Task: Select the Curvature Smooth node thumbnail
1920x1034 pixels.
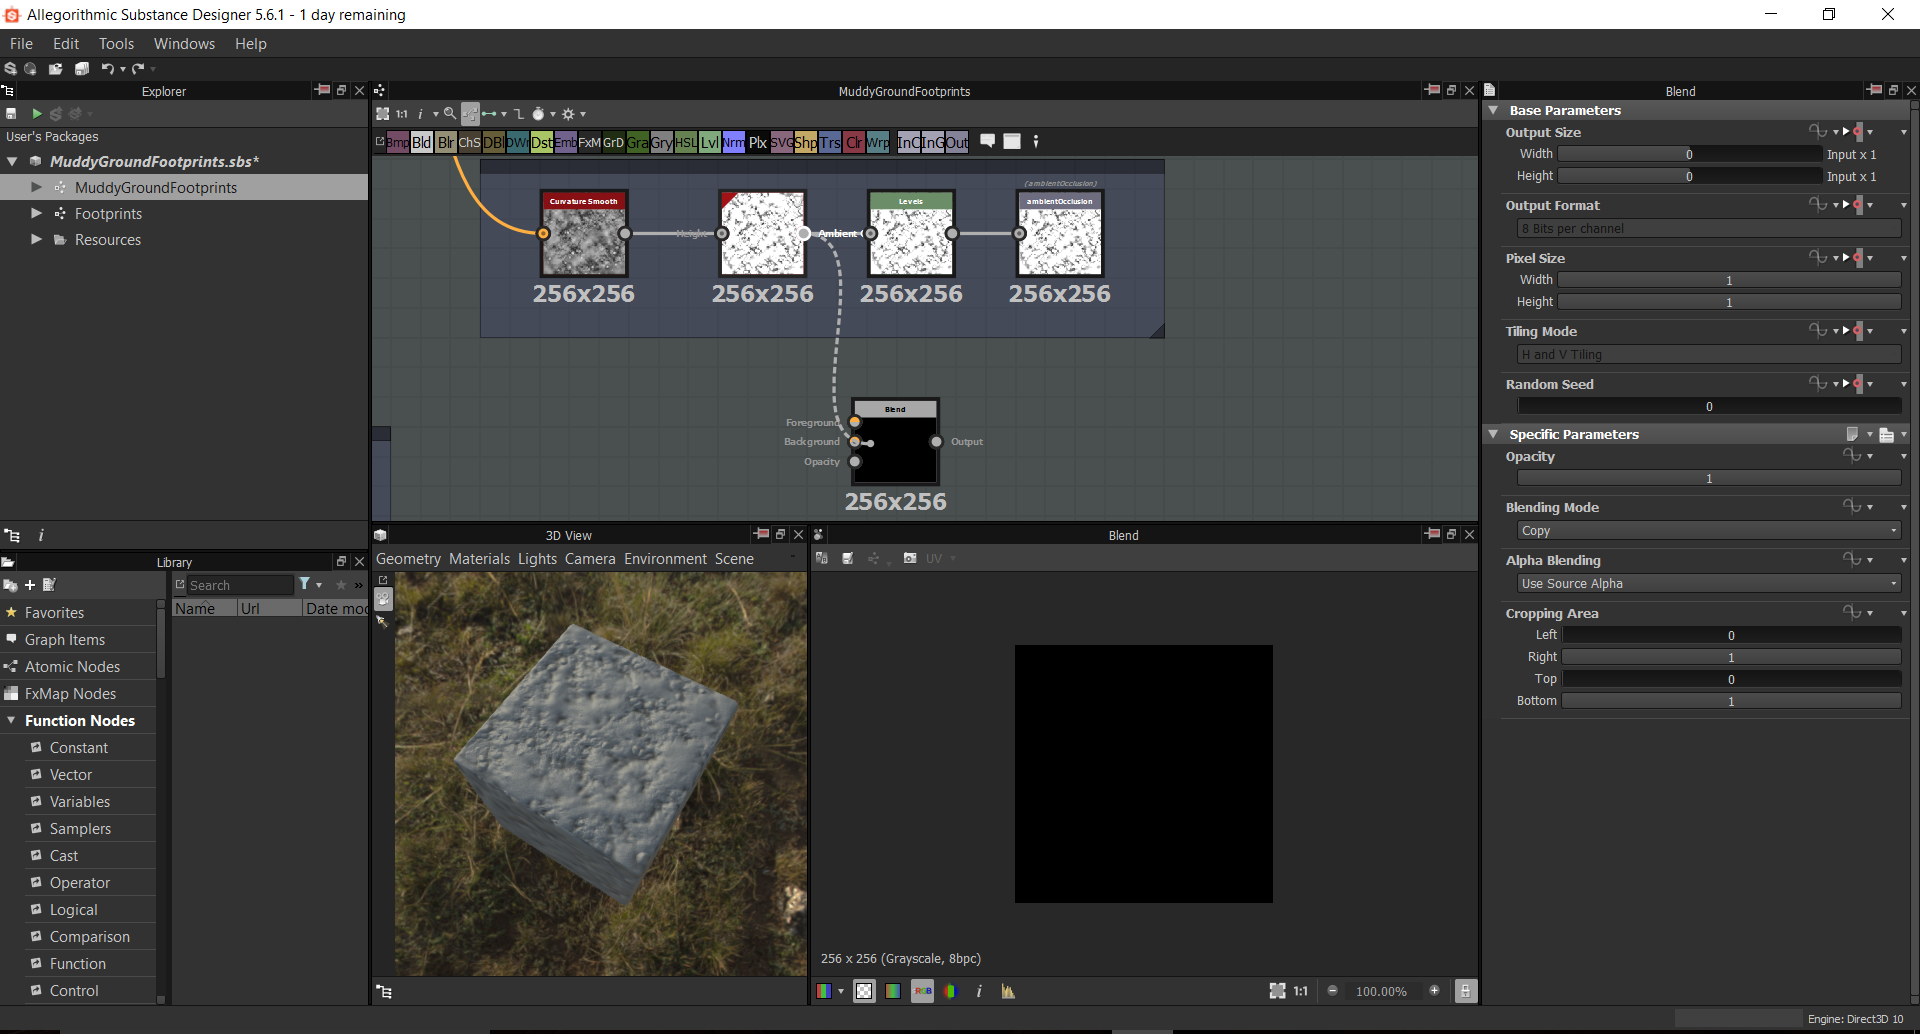Action: coord(584,234)
